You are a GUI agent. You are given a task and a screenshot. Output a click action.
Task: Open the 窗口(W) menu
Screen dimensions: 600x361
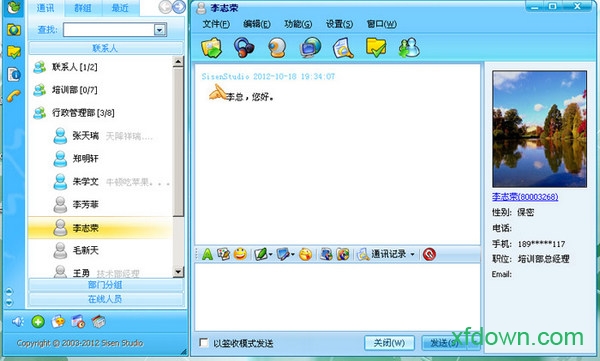[x=381, y=24]
